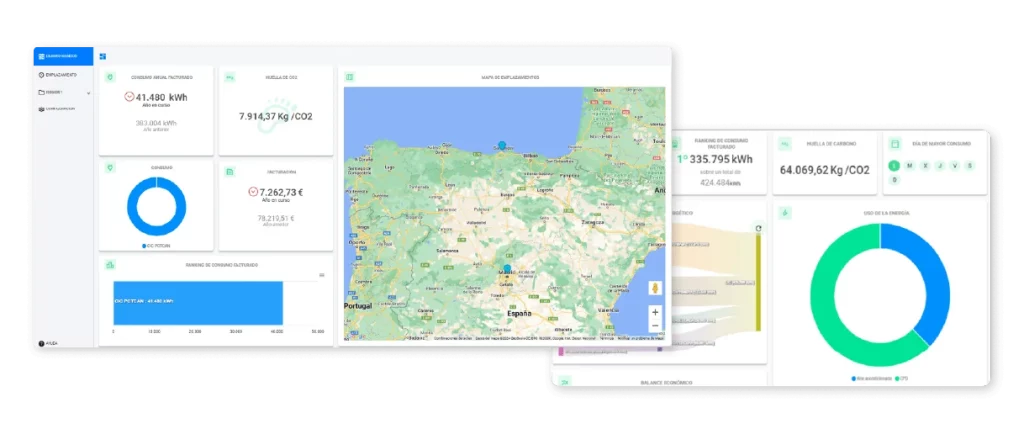The width and height of the screenshot is (1024, 434).
Task: Click the 383.004 kWh previous year value
Action: click(155, 123)
